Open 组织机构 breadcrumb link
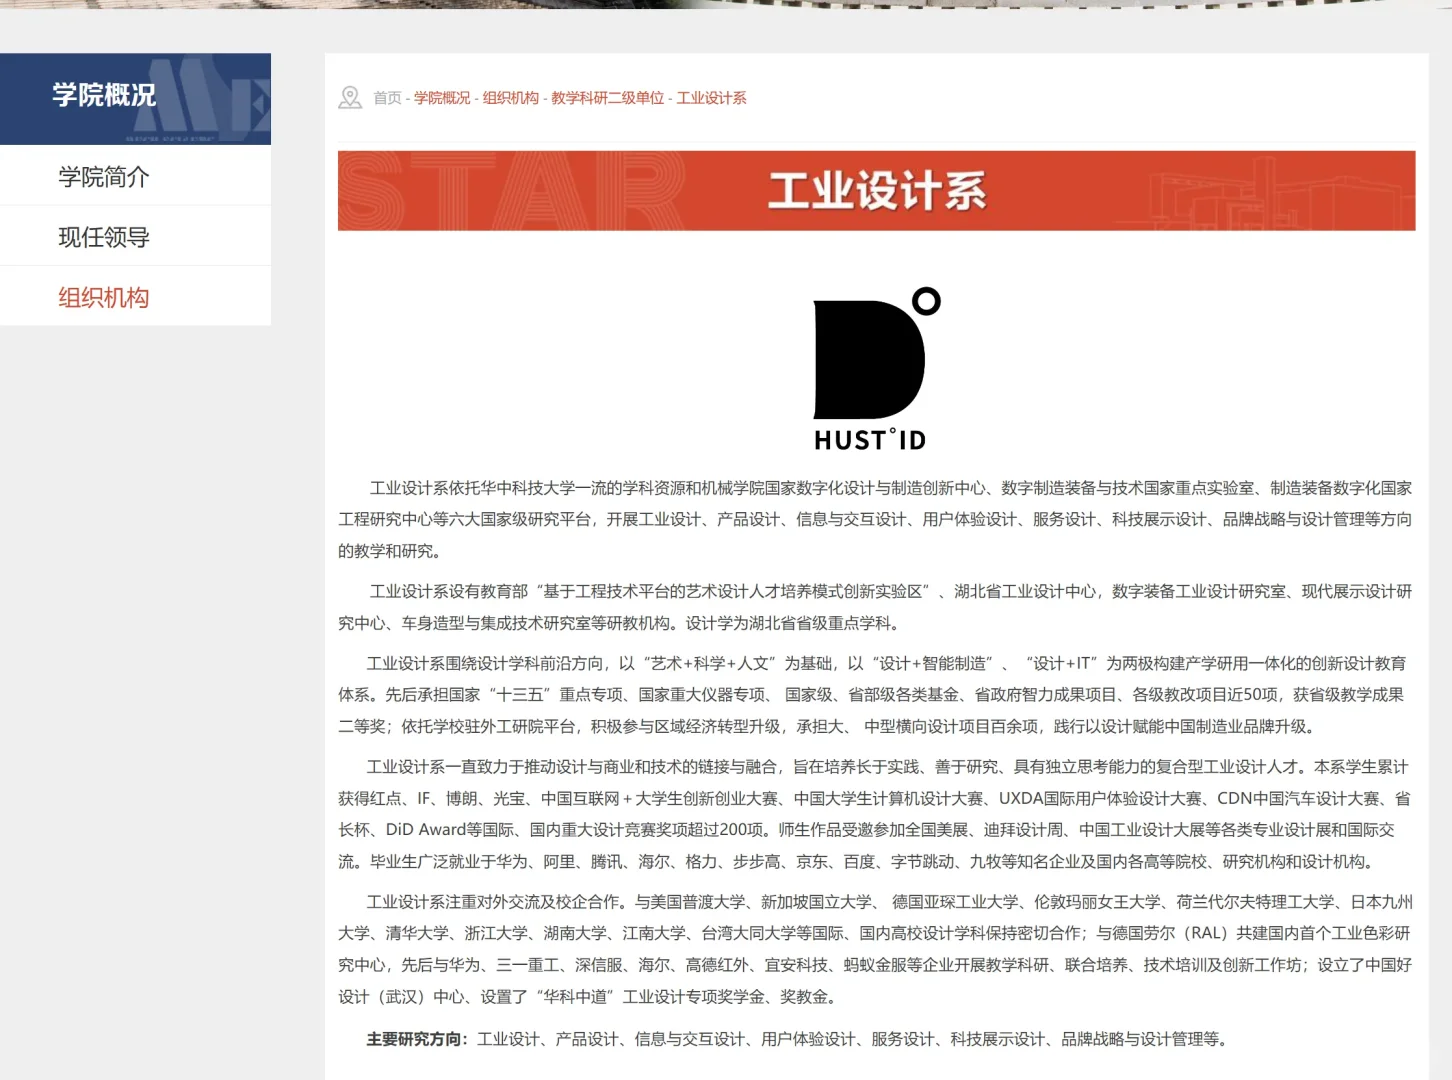1452x1080 pixels. (x=511, y=98)
